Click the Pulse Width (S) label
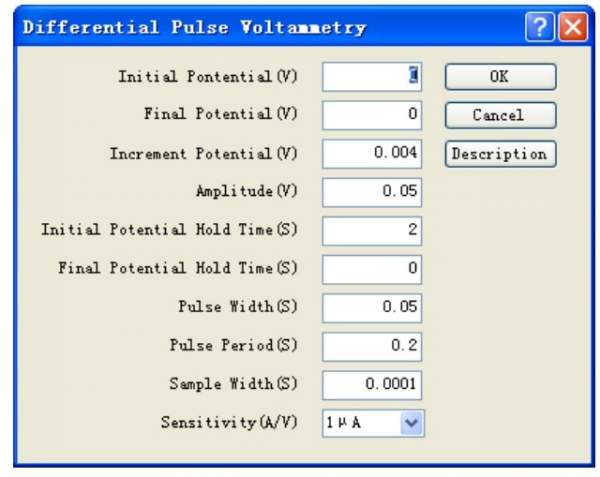Image resolution: width=600 pixels, height=477 pixels. [x=237, y=307]
